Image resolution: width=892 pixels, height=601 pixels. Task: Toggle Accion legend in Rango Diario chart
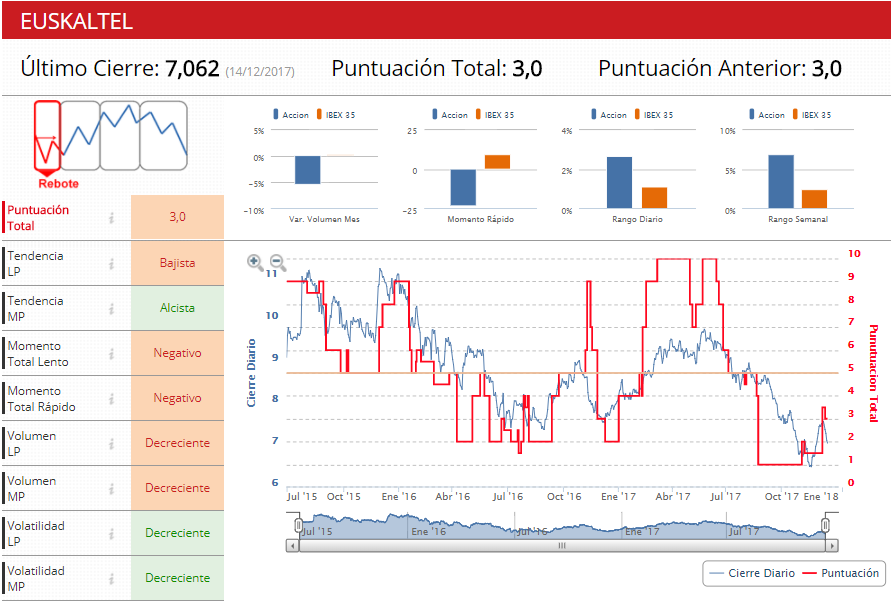point(608,115)
